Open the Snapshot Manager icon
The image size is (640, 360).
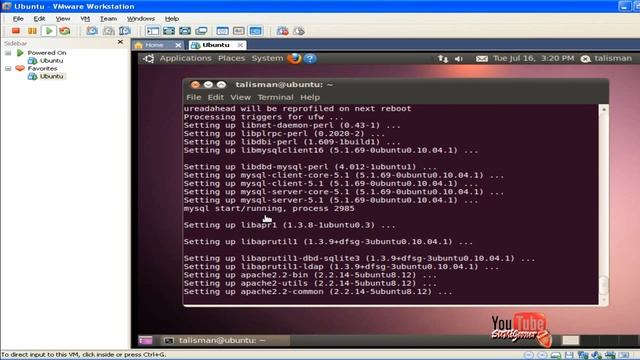tap(125, 31)
